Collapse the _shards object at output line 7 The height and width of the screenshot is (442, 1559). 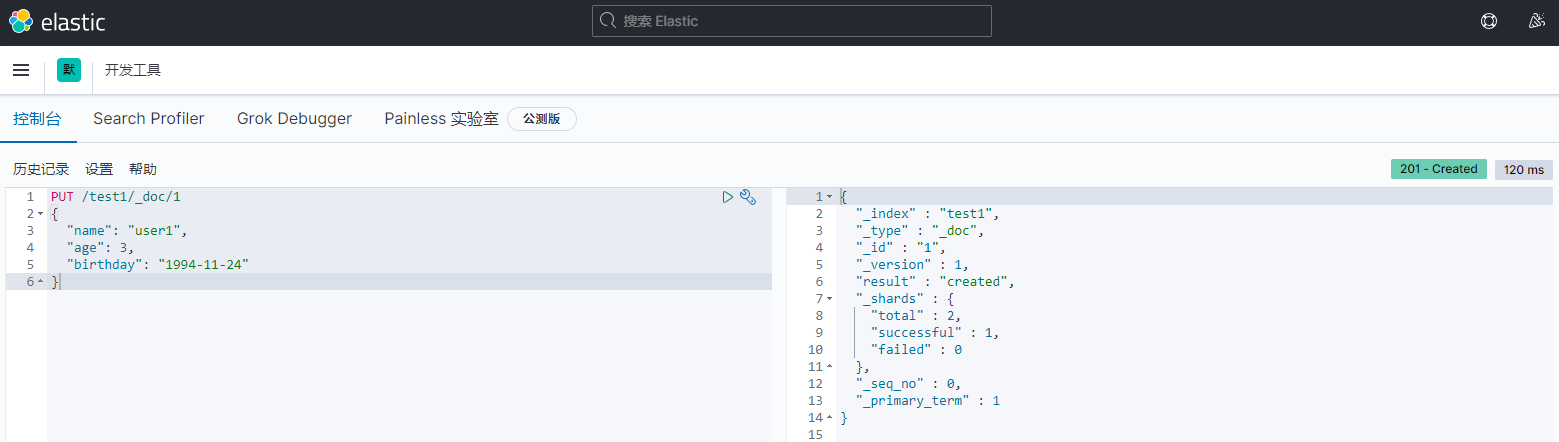click(830, 299)
